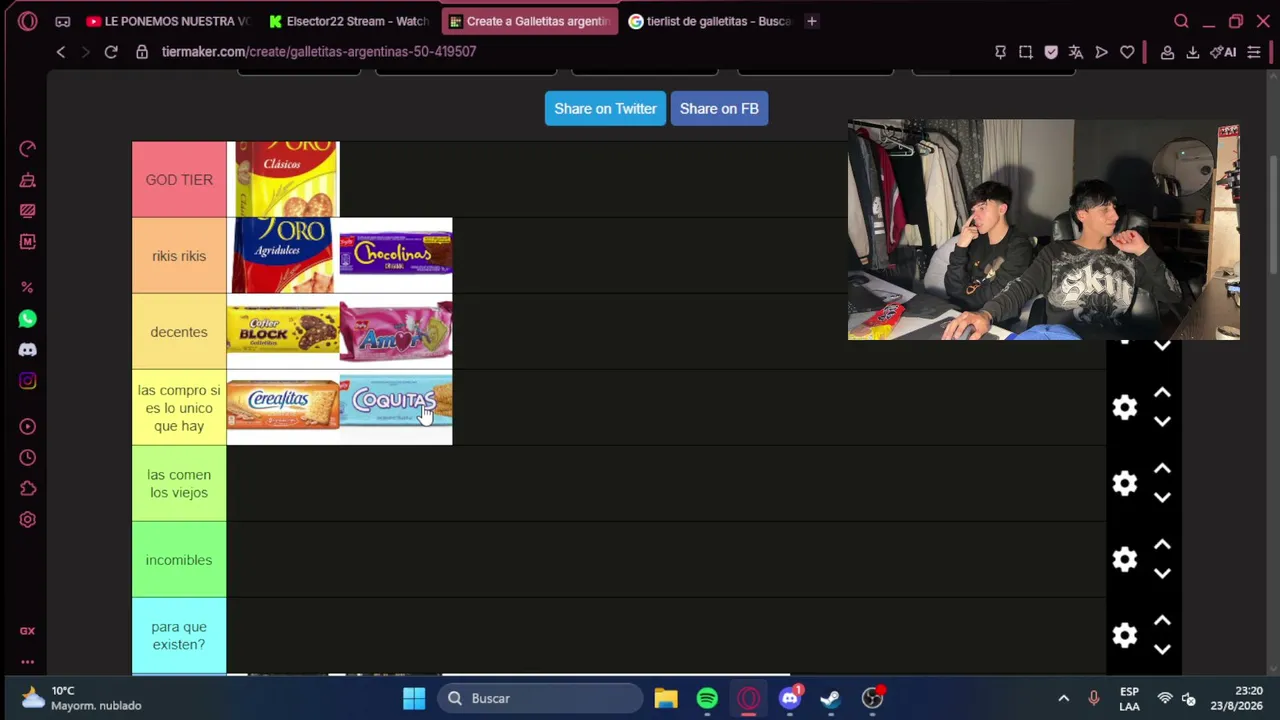1280x720 pixels.
Task: Click the 'para que existen?' tier label
Action: pos(179,636)
